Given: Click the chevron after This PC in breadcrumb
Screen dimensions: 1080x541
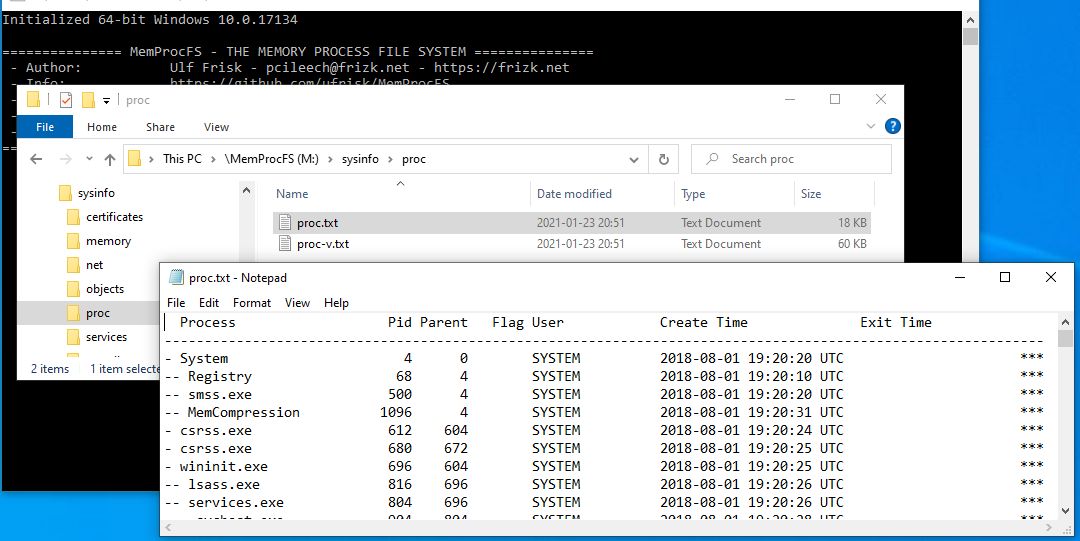Looking at the screenshot, I should (214, 159).
